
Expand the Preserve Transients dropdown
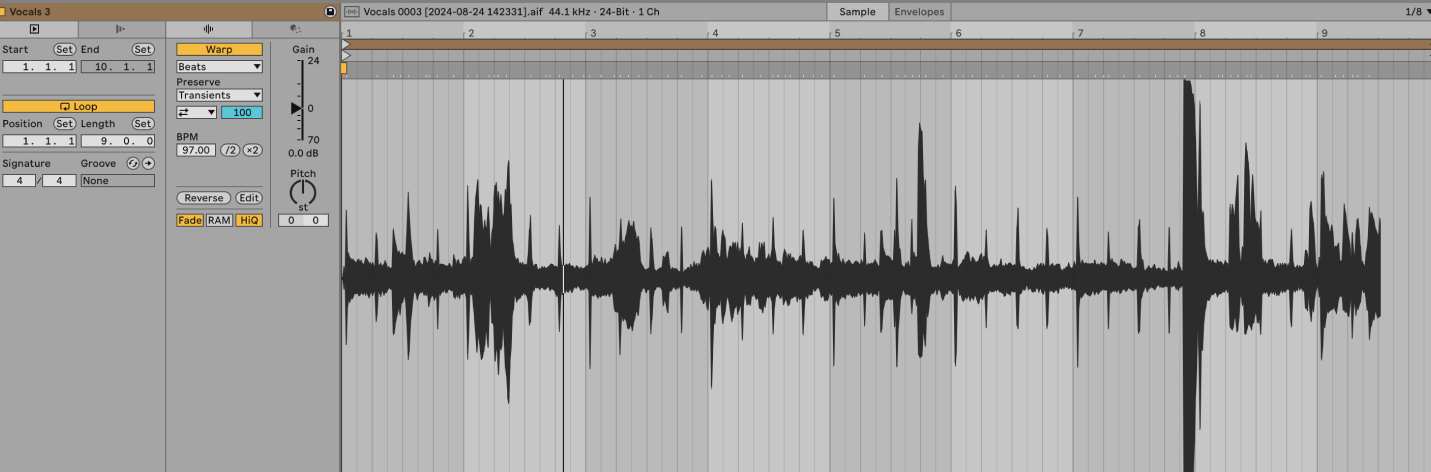pos(219,95)
